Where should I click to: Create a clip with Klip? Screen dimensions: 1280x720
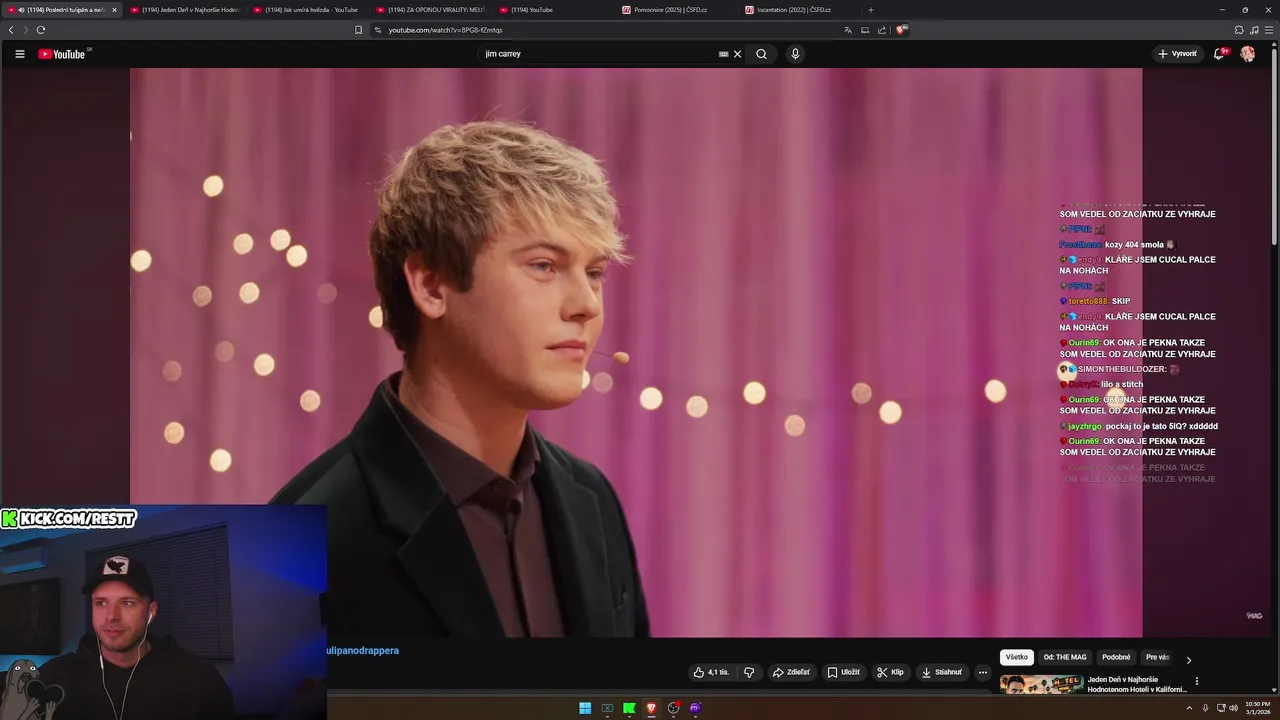click(x=890, y=672)
